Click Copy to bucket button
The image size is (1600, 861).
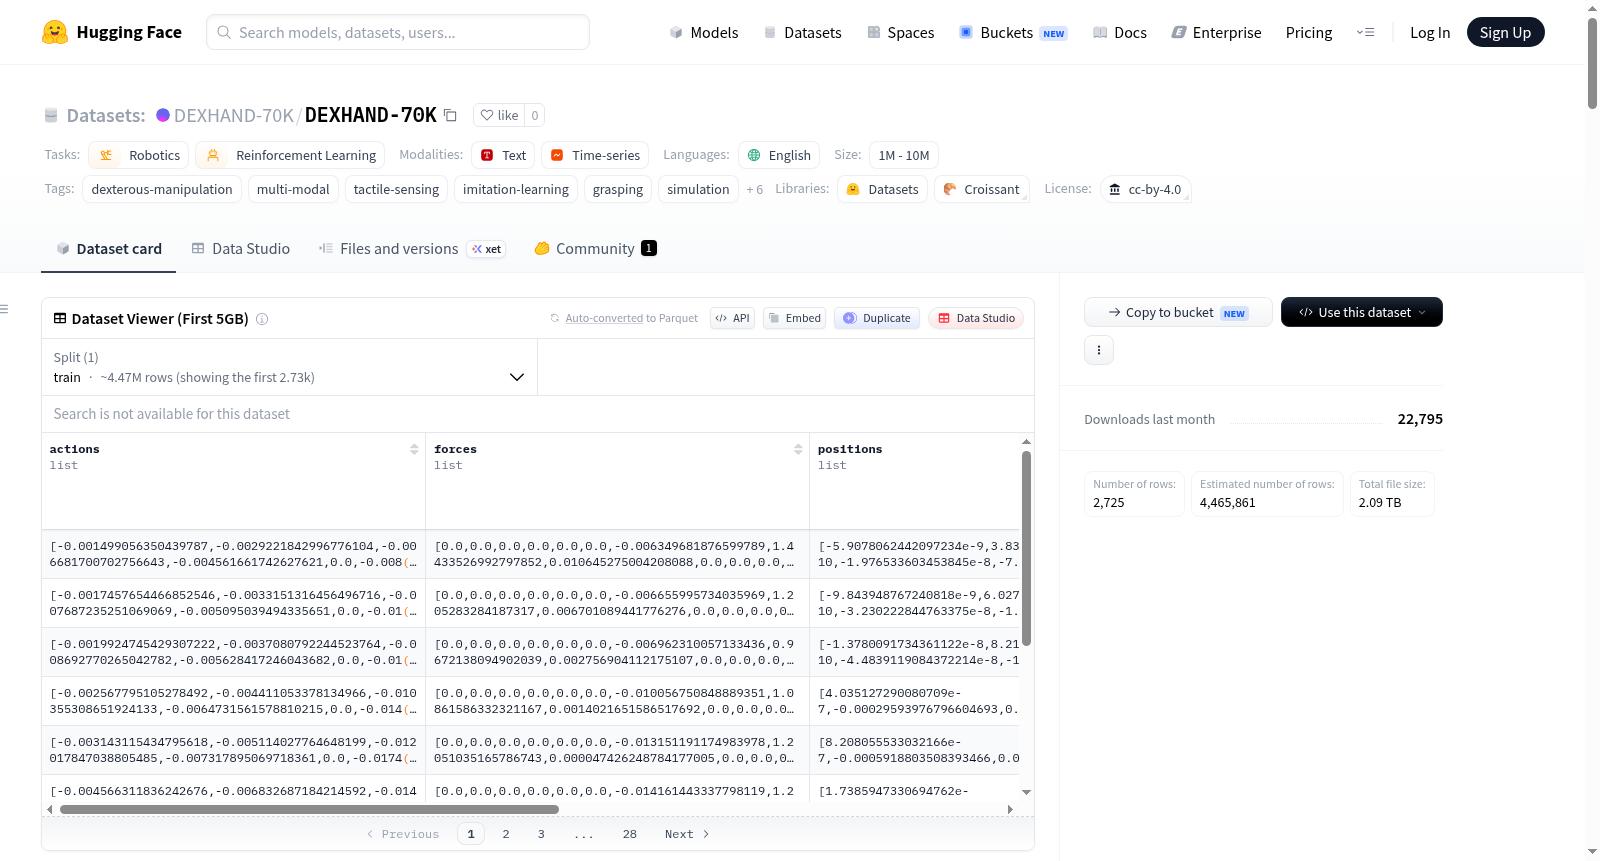coord(1178,312)
